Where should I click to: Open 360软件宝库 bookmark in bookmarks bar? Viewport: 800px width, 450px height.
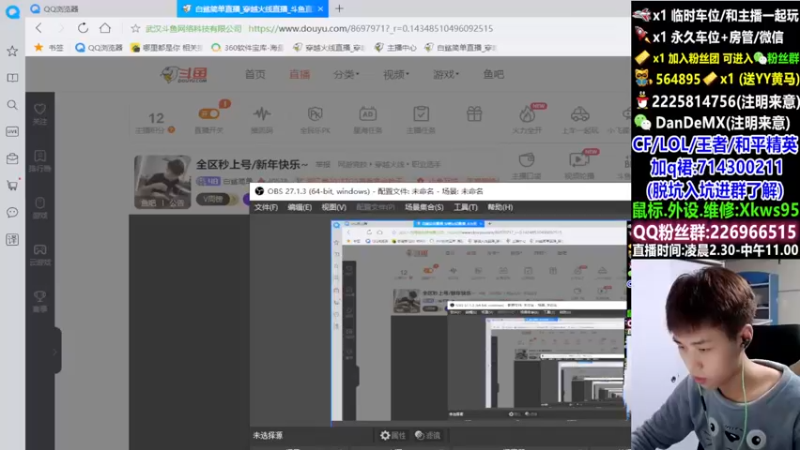coord(248,47)
